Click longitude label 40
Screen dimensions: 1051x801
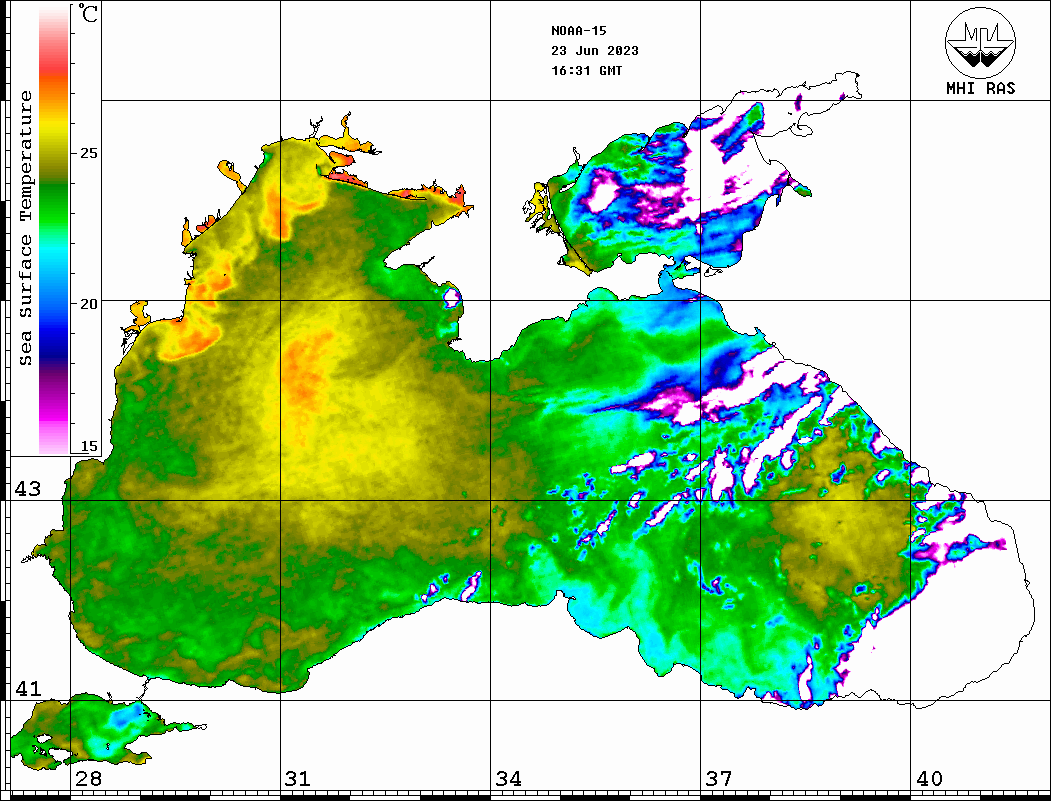[929, 778]
